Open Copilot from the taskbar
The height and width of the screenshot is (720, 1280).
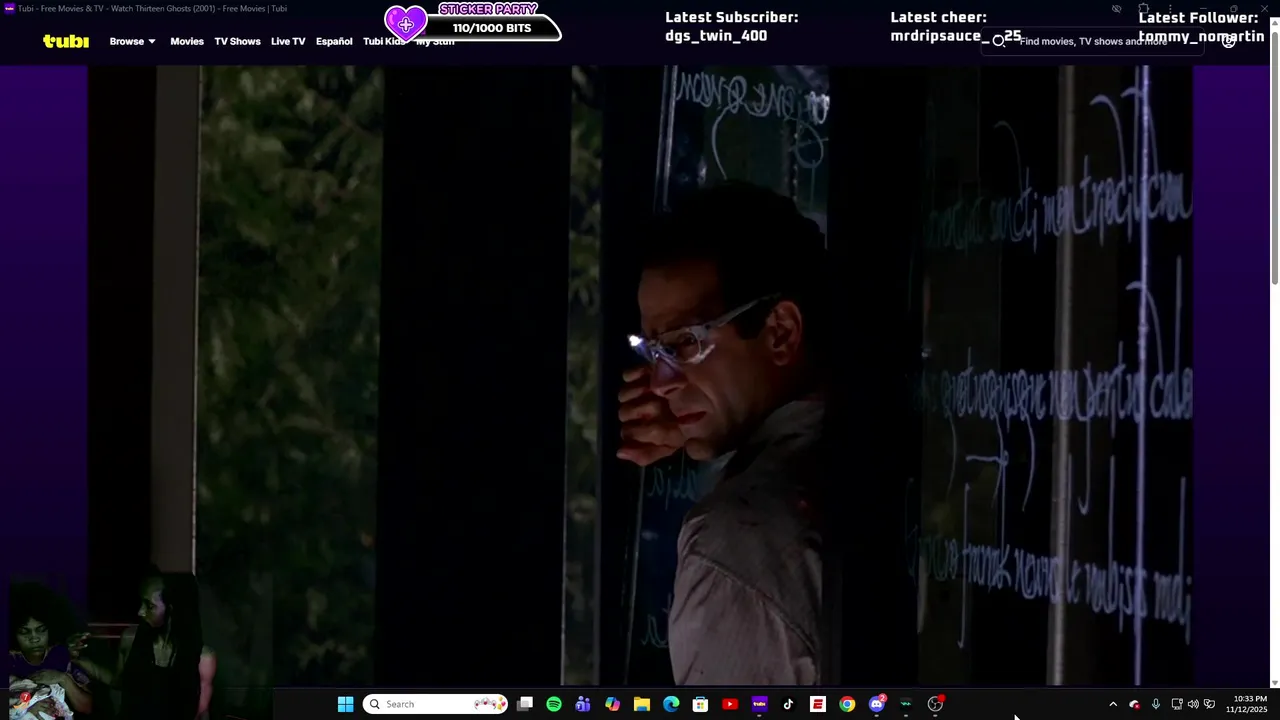click(612, 704)
